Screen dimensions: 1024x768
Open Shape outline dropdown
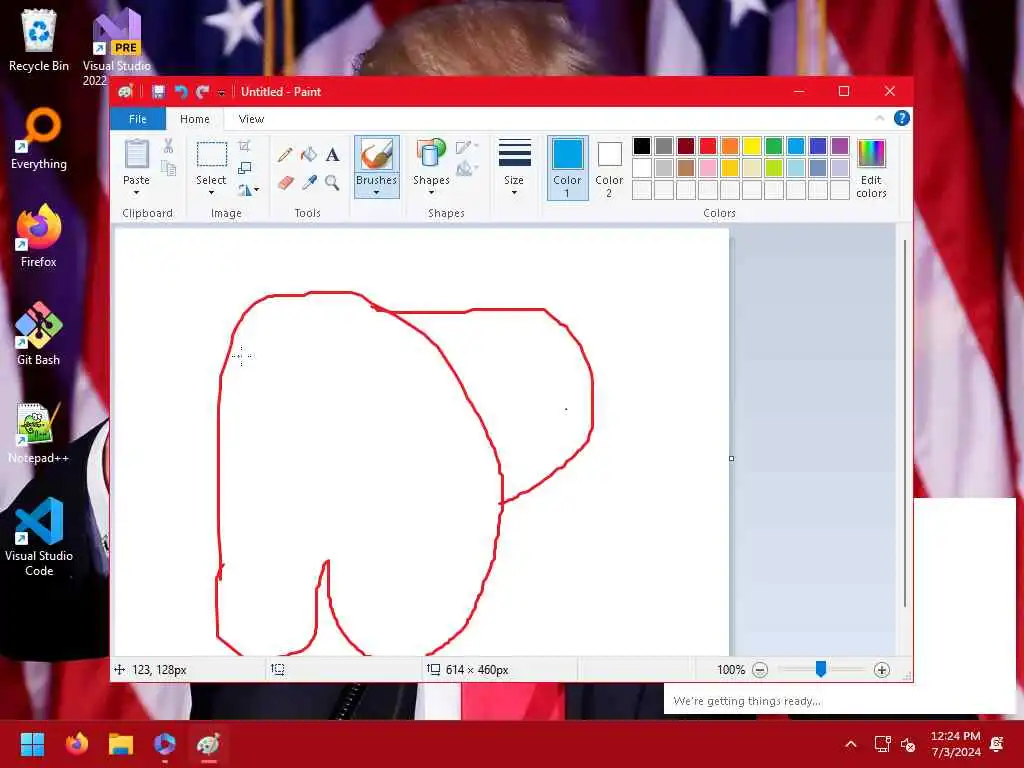pos(466,147)
